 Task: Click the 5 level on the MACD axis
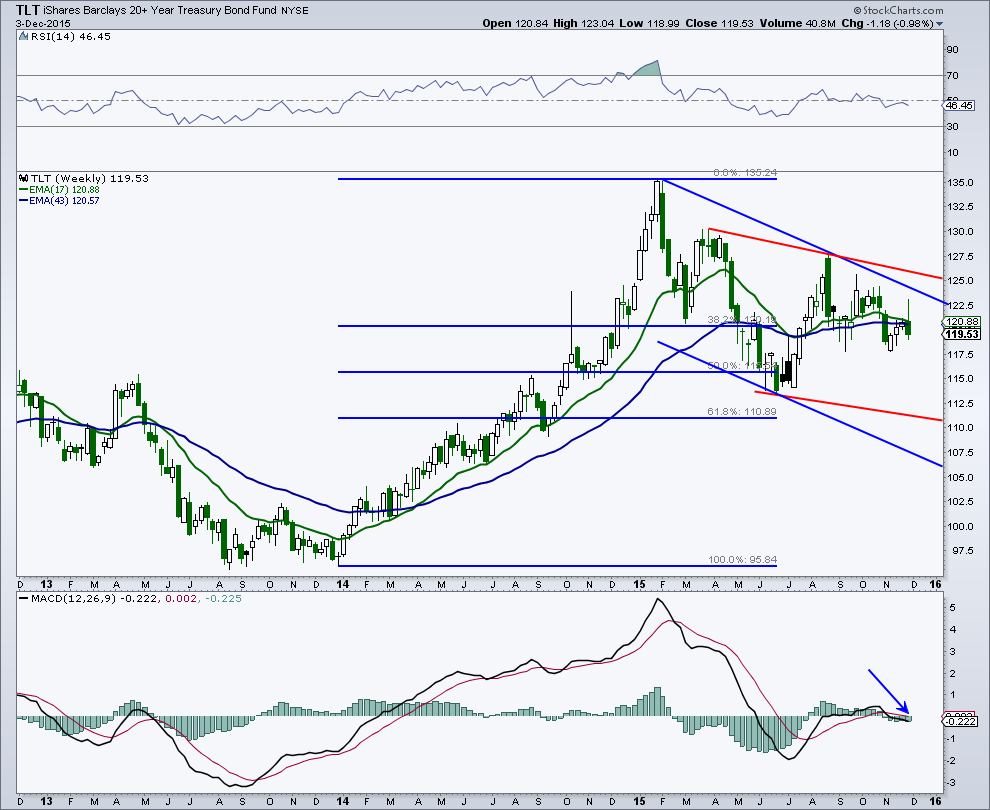pos(952,607)
